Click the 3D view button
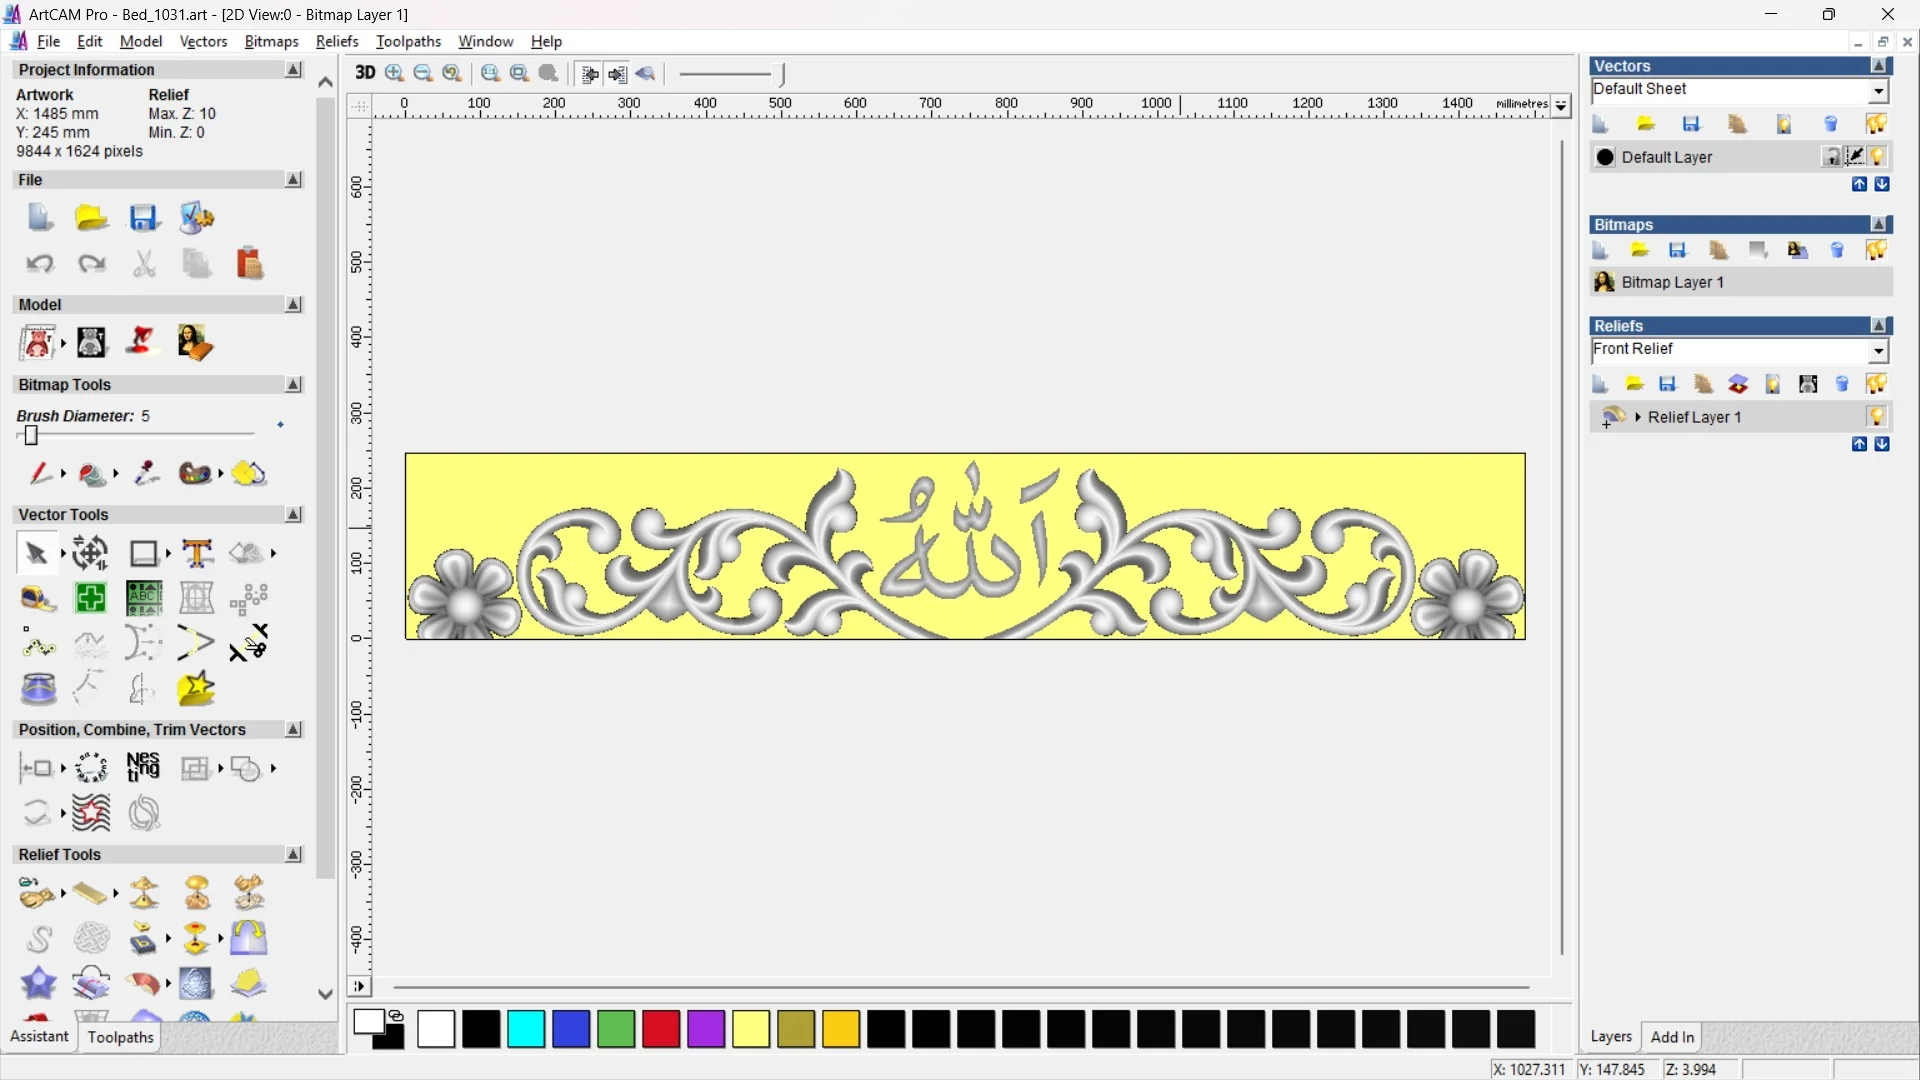 pyautogui.click(x=365, y=73)
